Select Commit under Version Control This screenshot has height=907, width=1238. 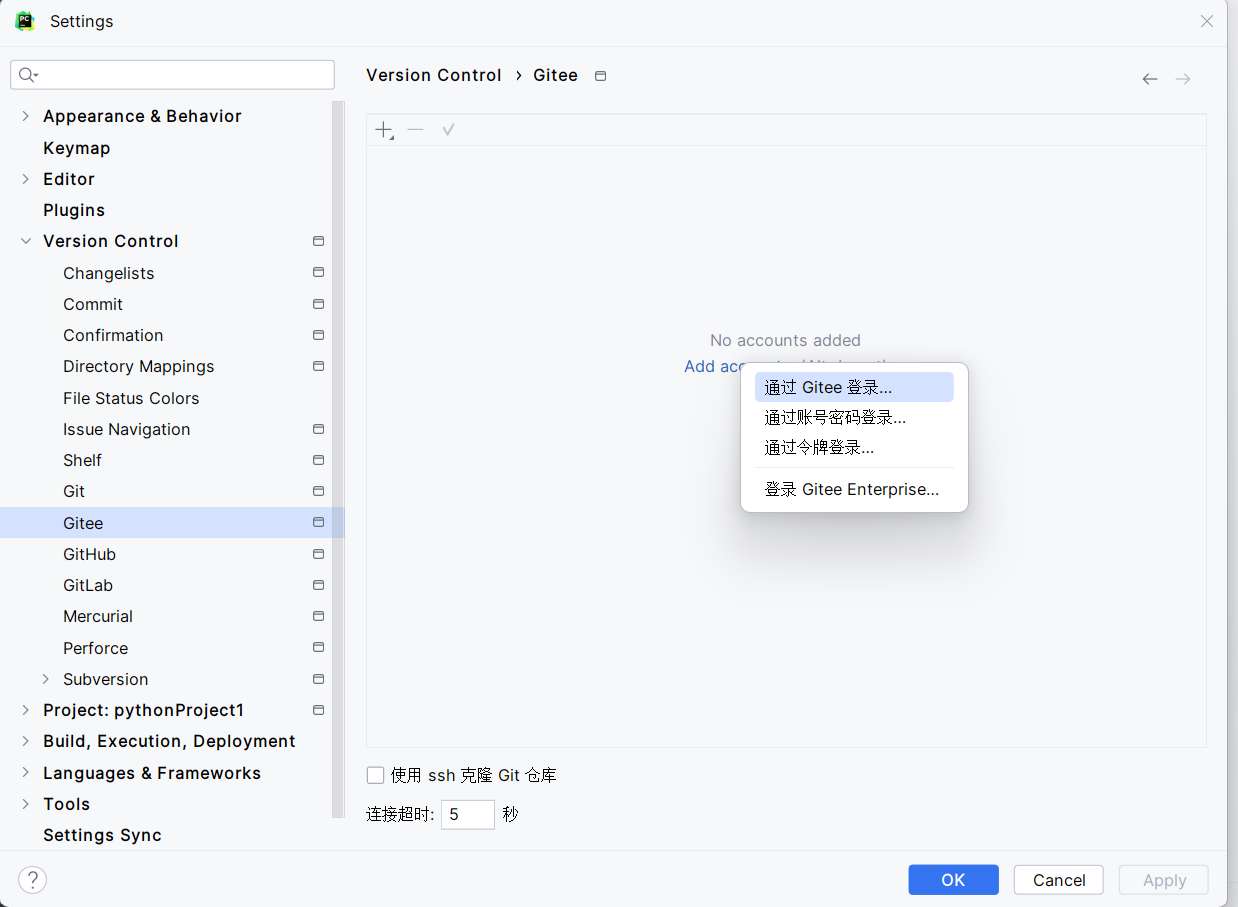pos(93,304)
